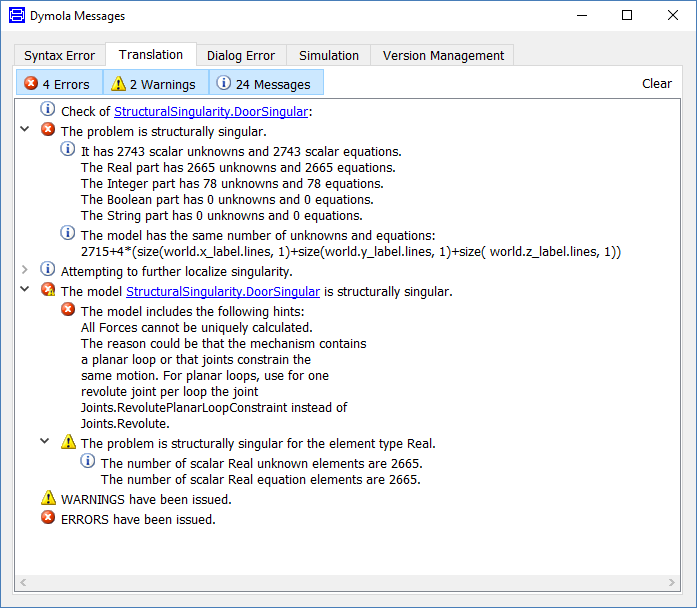Click the info icon beside 'Check of'
697x608 pixels.
(x=48, y=109)
